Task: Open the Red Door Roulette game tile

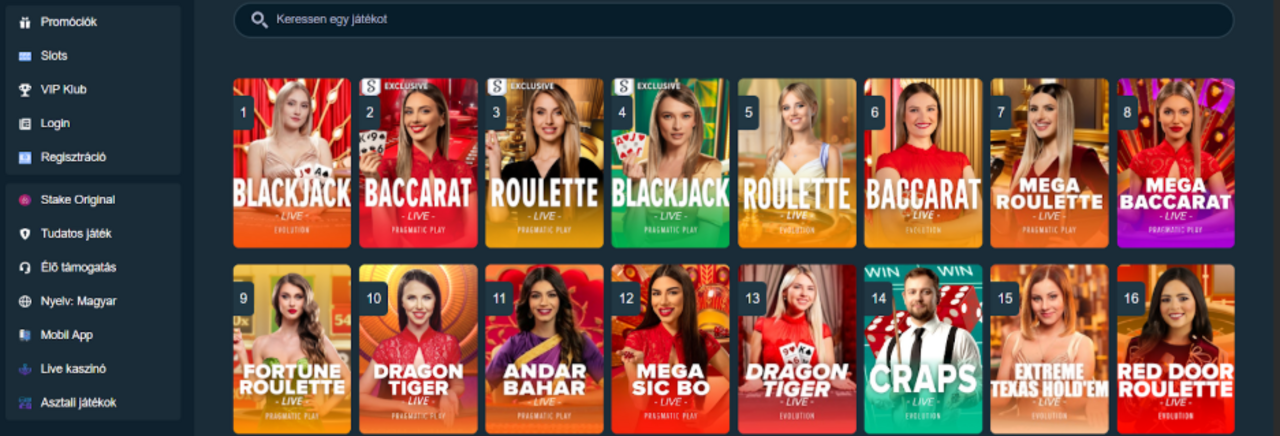Action: click(x=1176, y=349)
